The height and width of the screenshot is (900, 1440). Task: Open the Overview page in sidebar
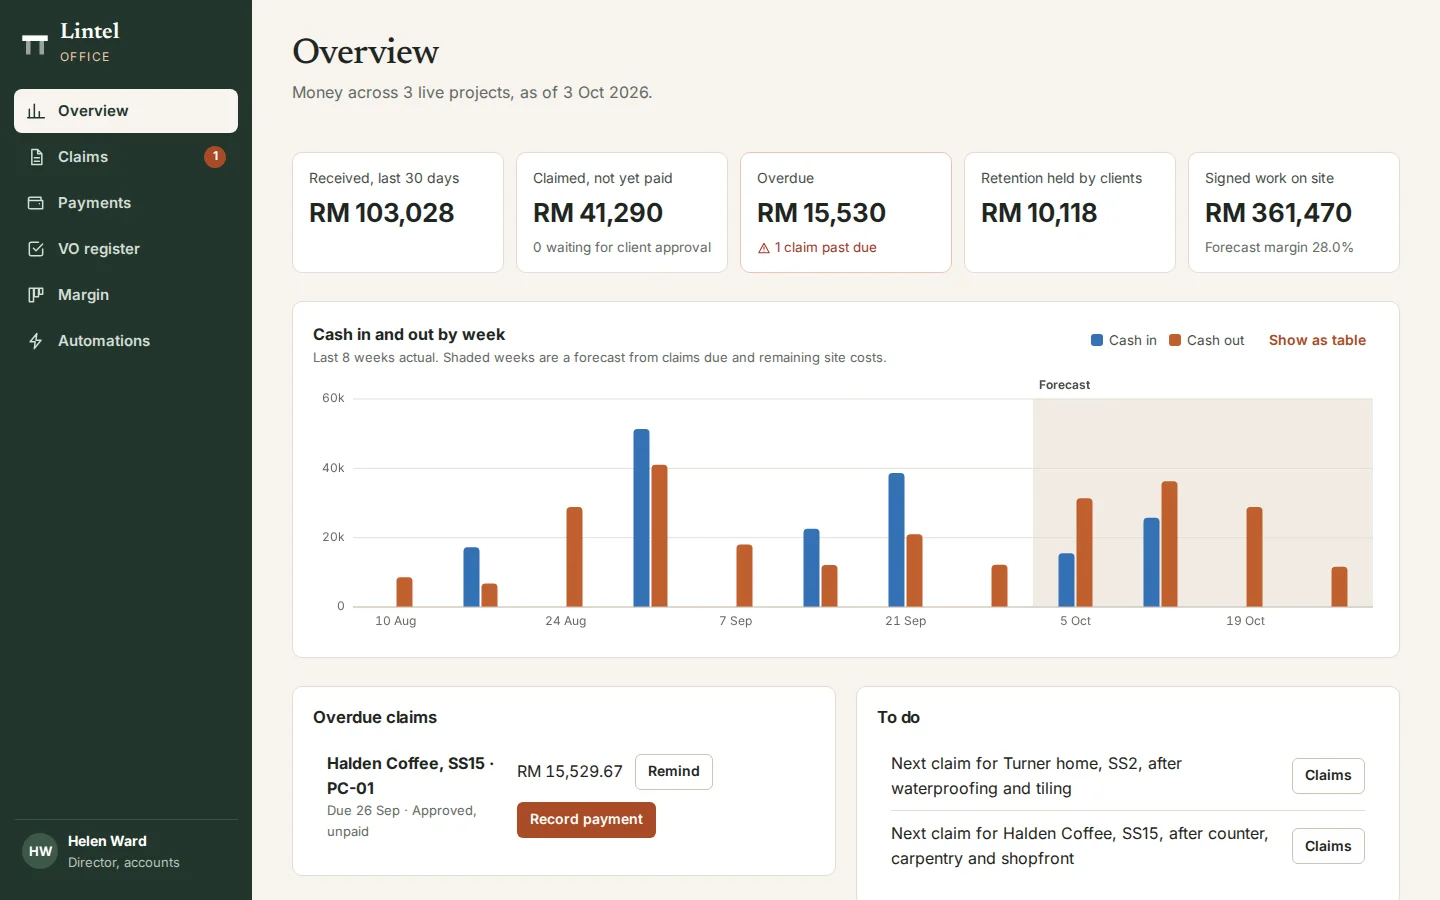[x=126, y=111]
